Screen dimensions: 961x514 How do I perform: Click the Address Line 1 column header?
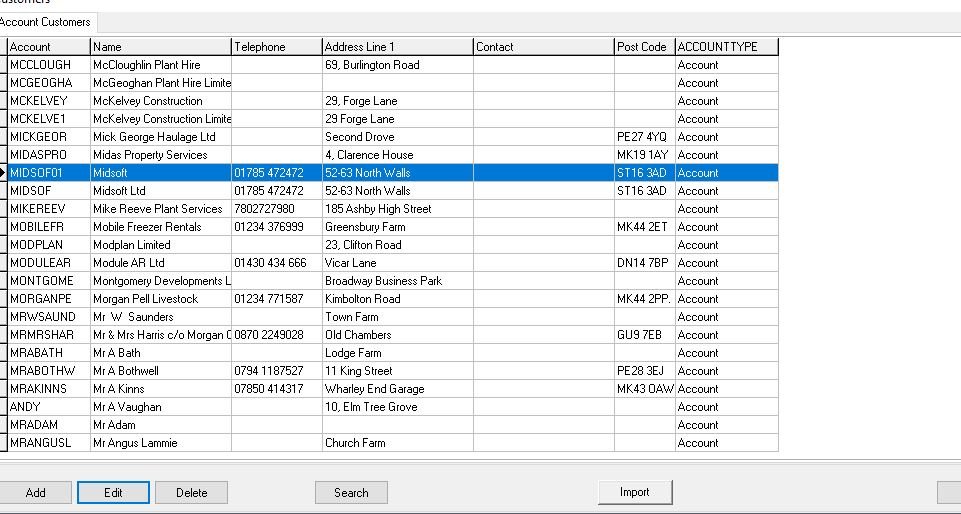click(398, 47)
